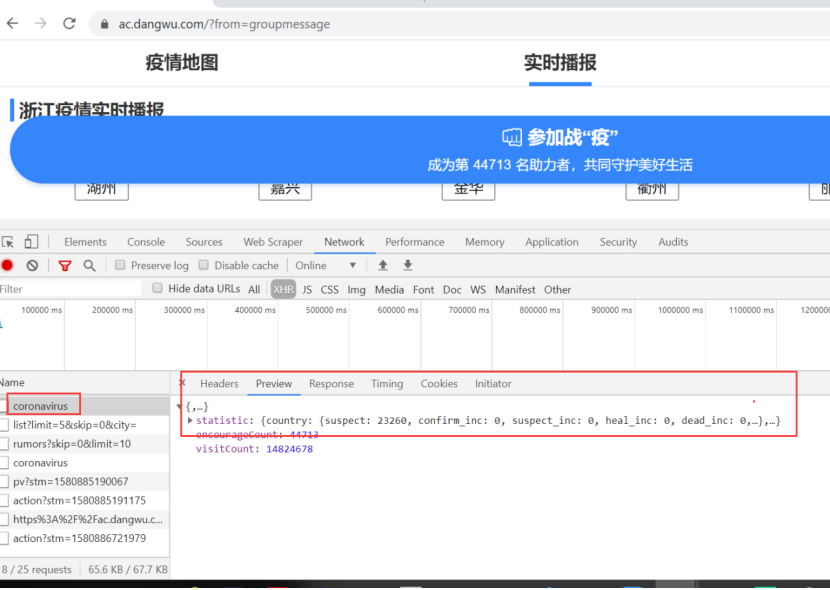Open the Application tab
The image size is (830, 590).
552,242
